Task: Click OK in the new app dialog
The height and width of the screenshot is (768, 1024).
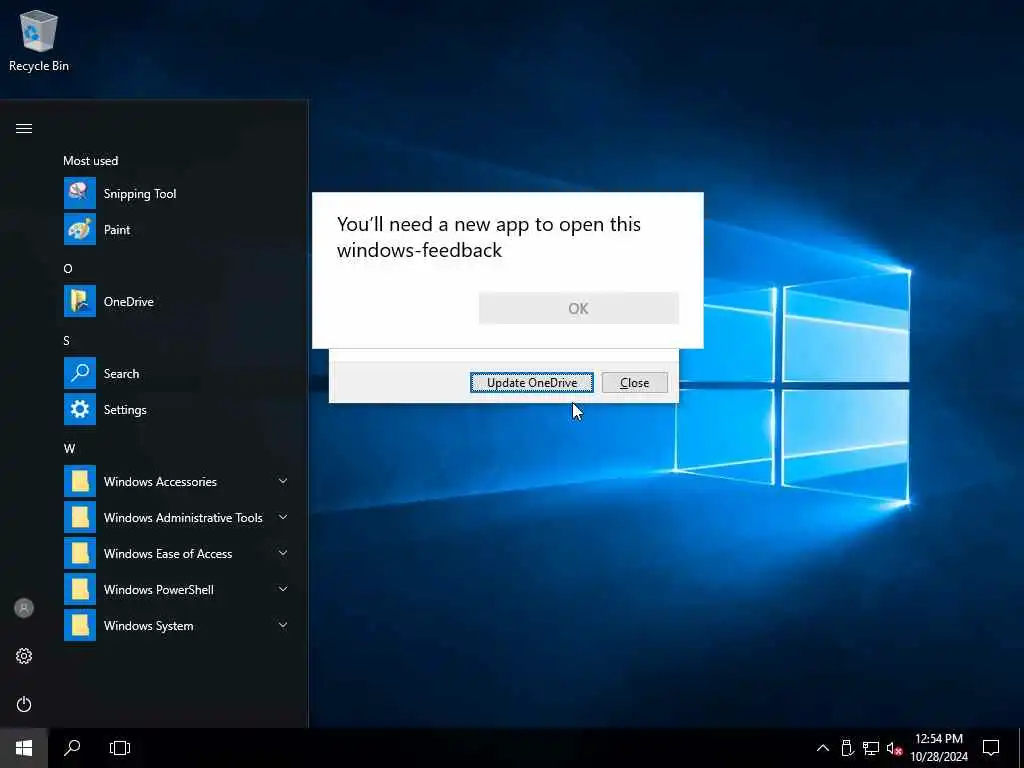Action: tap(579, 308)
